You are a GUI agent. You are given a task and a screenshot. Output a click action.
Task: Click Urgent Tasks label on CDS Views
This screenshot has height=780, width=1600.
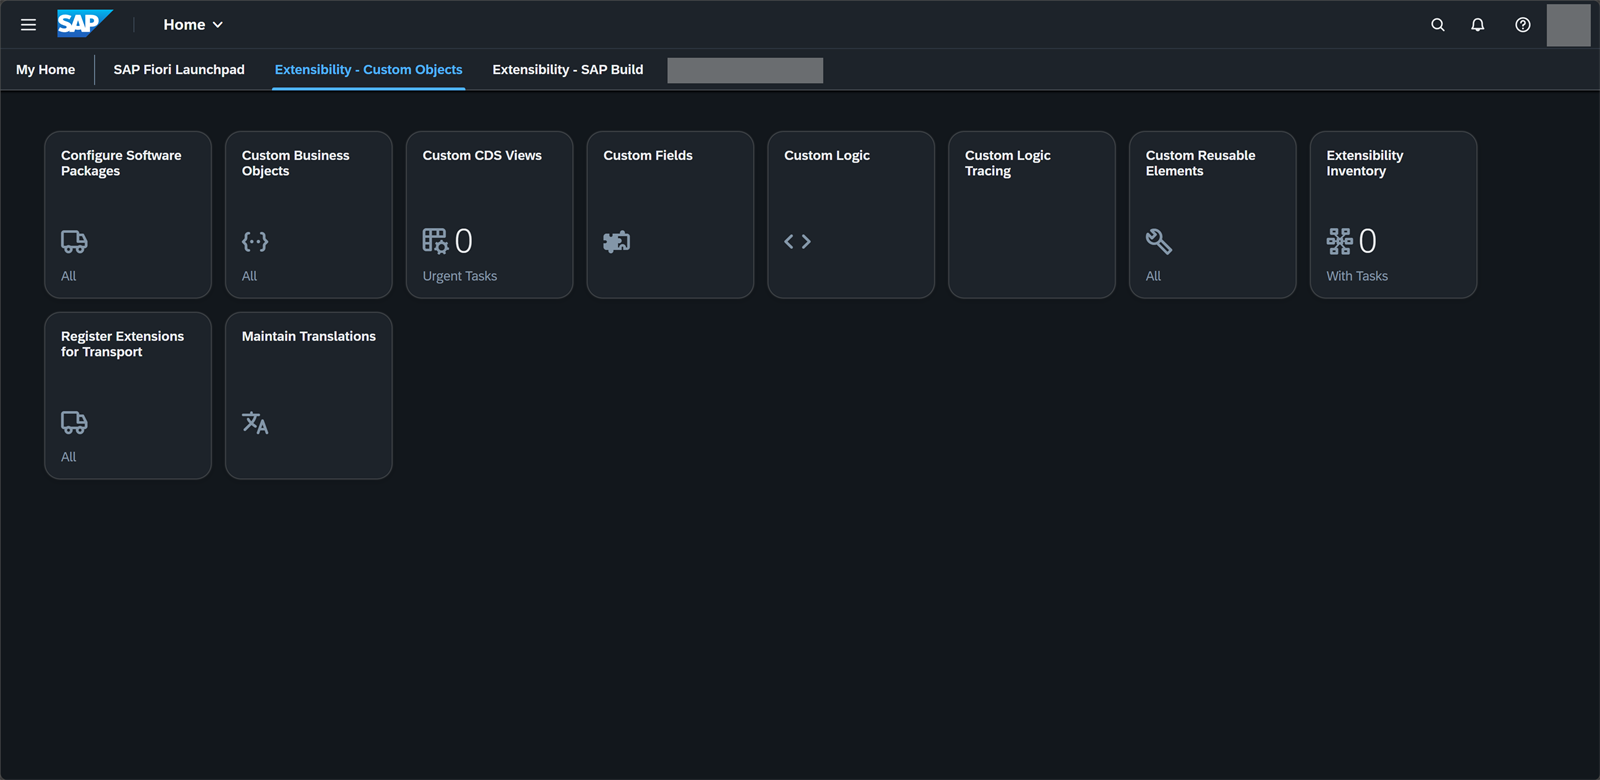[460, 276]
